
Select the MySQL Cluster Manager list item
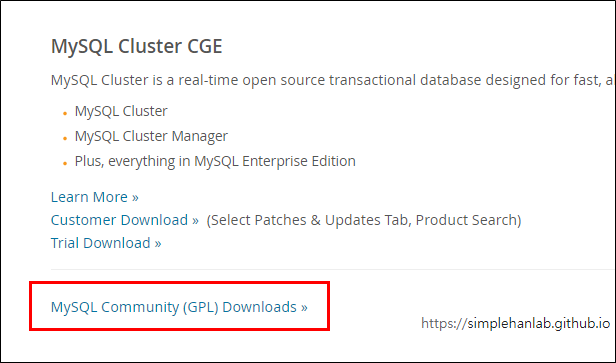(x=151, y=136)
